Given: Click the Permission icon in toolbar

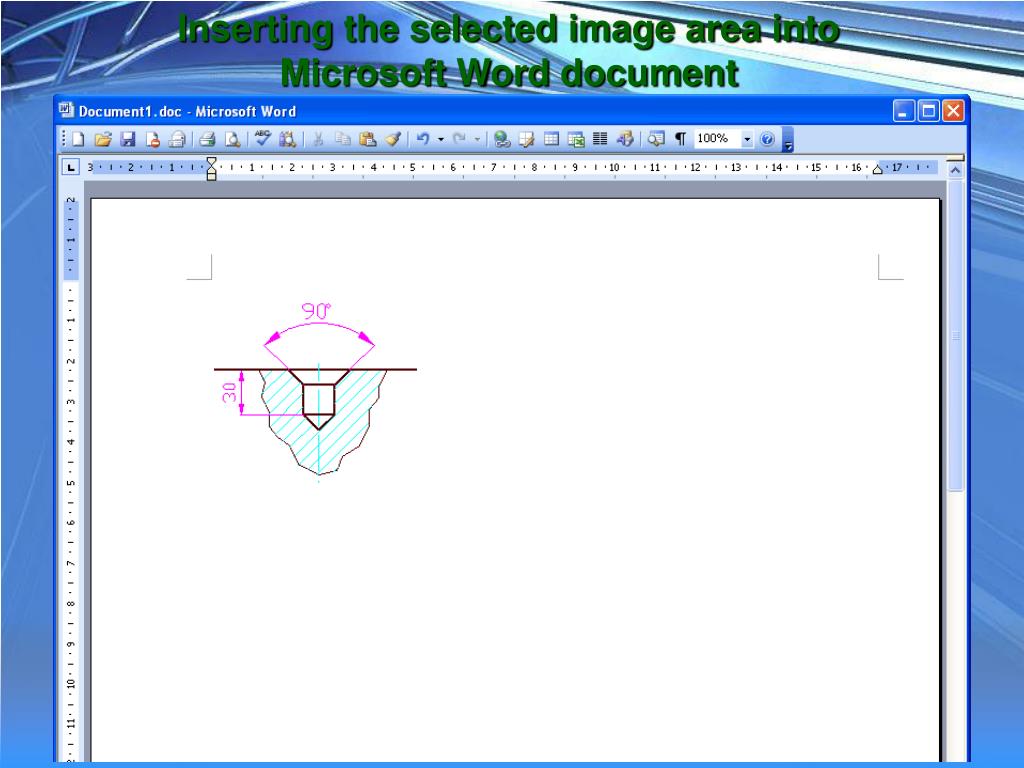Looking at the screenshot, I should point(153,139).
